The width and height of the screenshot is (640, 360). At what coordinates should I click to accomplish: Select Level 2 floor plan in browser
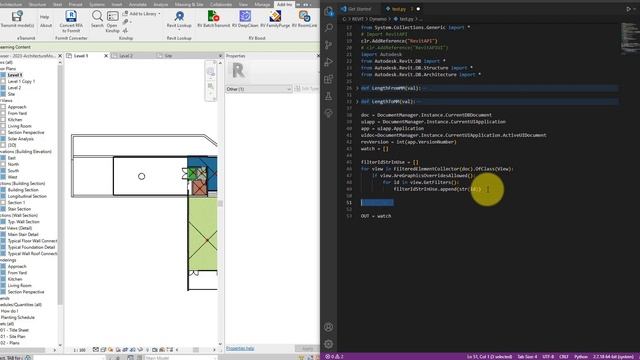click(x=14, y=88)
